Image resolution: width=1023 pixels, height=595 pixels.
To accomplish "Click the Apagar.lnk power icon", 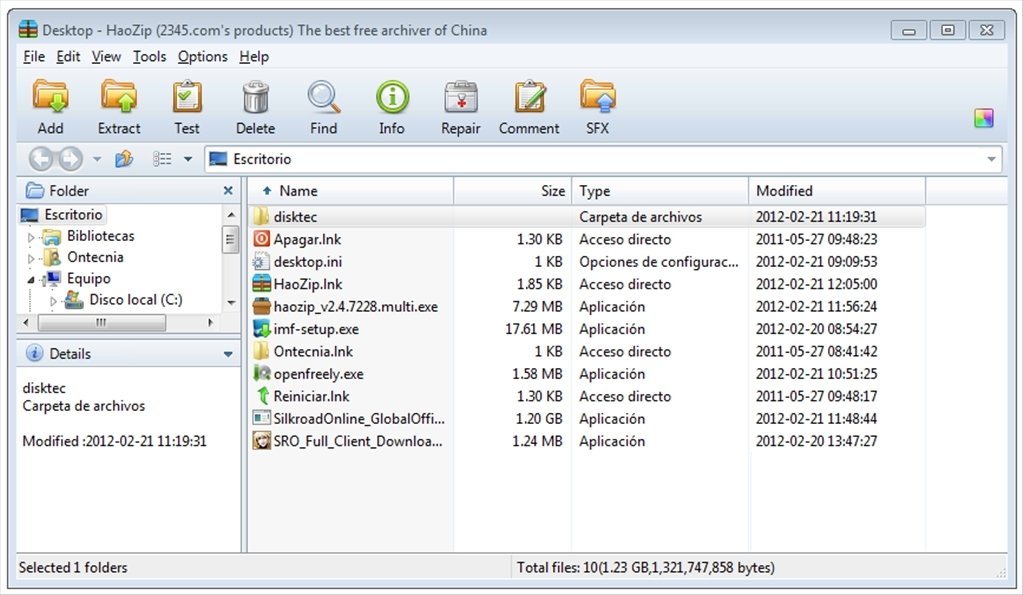I will pos(262,239).
